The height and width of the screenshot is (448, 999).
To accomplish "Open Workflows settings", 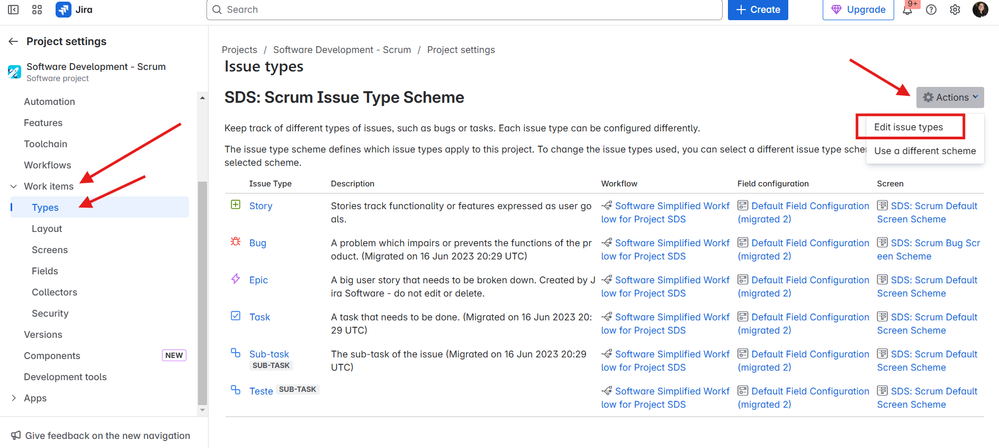I will (x=47, y=165).
